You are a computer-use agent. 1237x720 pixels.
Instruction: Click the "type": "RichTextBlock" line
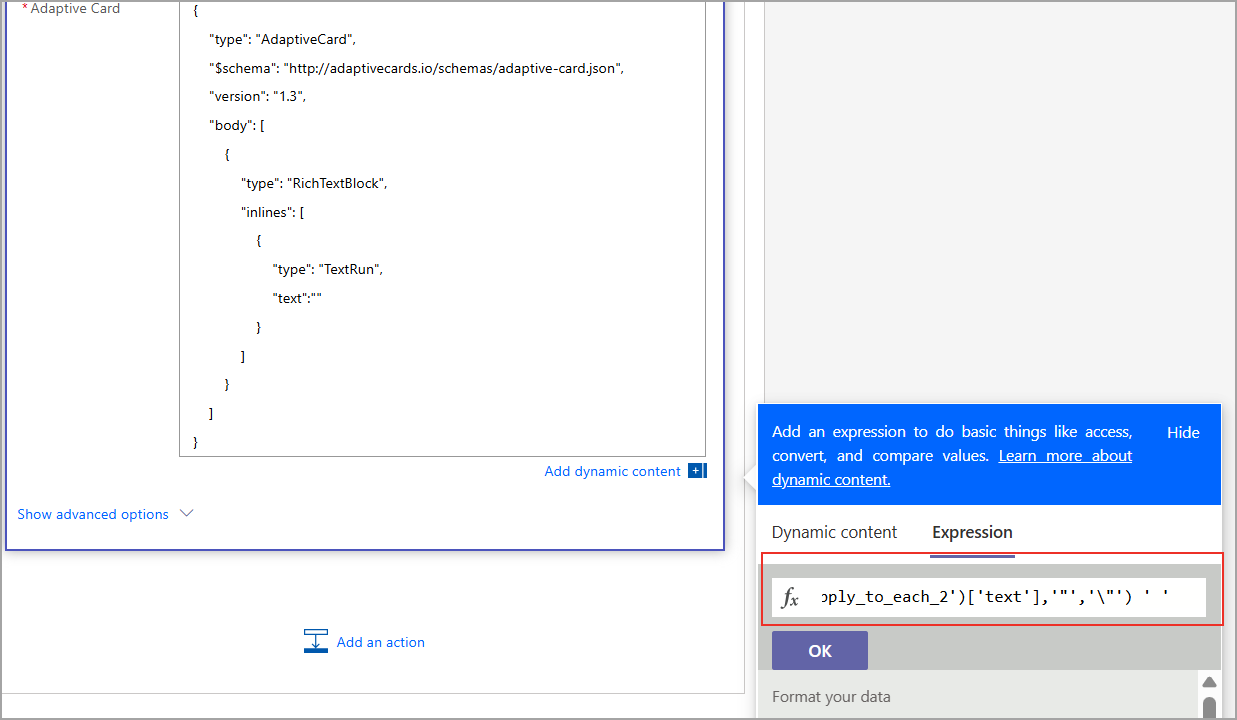pos(313,183)
